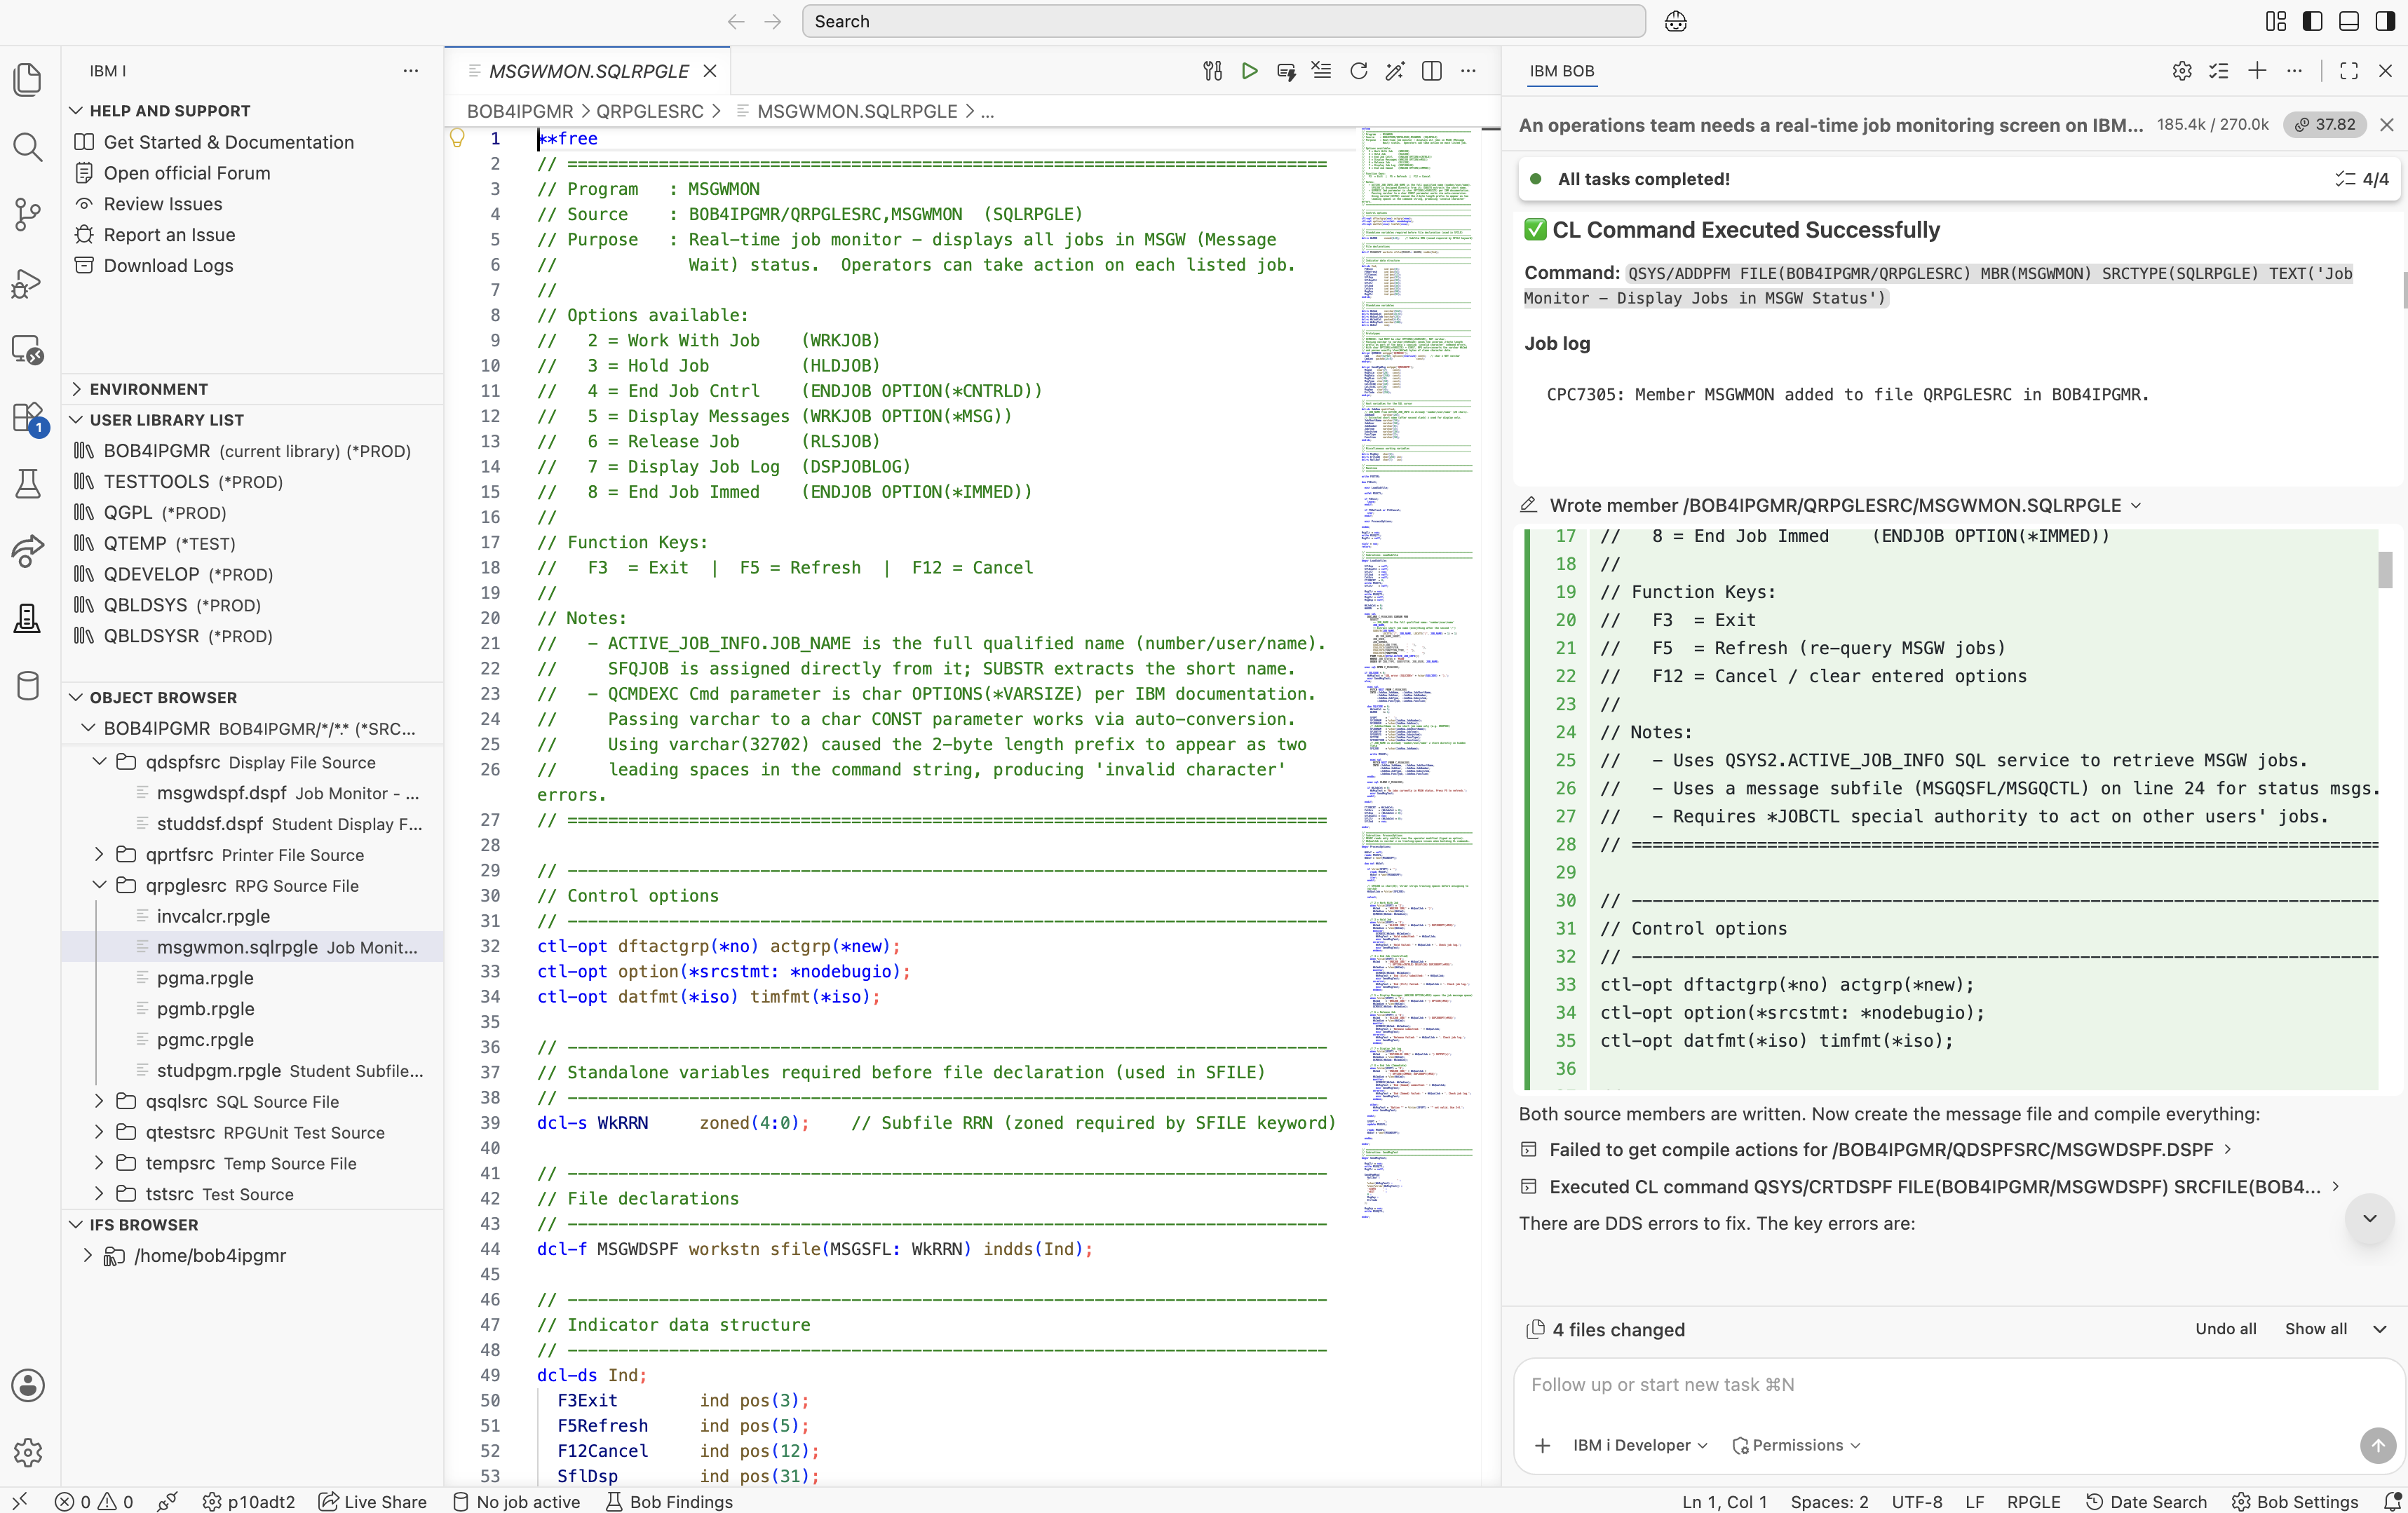This screenshot has width=2408, height=1513.
Task: Click scroll-to-bottom arrow in chat
Action: point(2369,1218)
